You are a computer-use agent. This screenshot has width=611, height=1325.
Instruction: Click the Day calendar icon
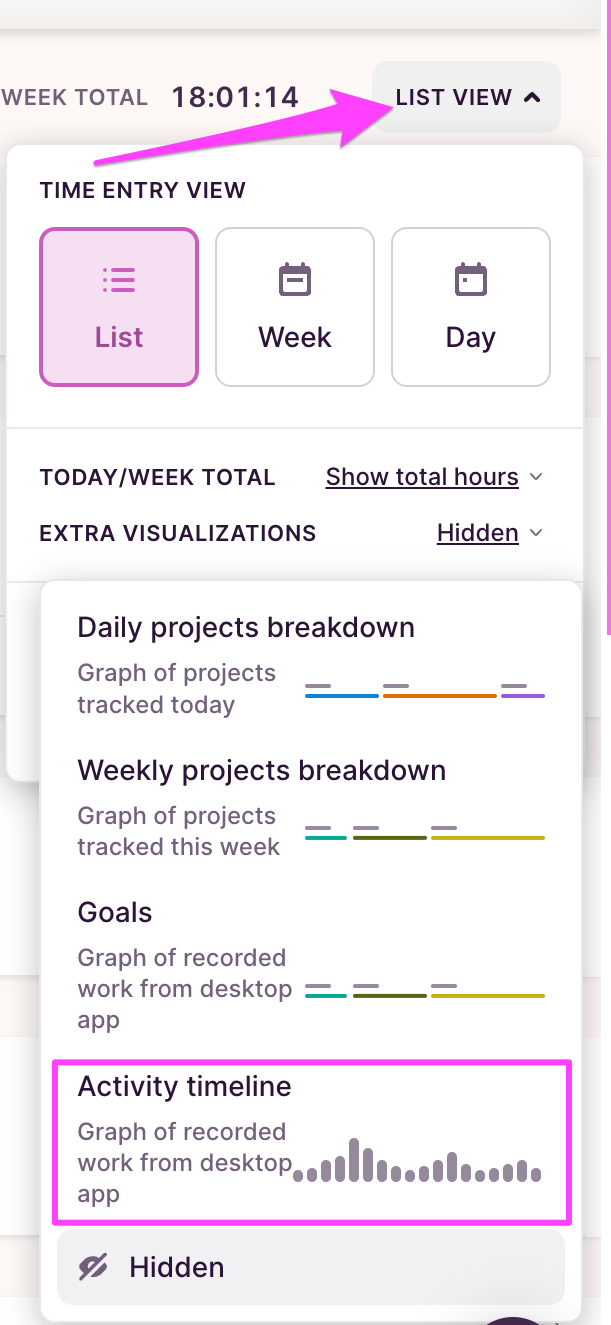(x=470, y=280)
